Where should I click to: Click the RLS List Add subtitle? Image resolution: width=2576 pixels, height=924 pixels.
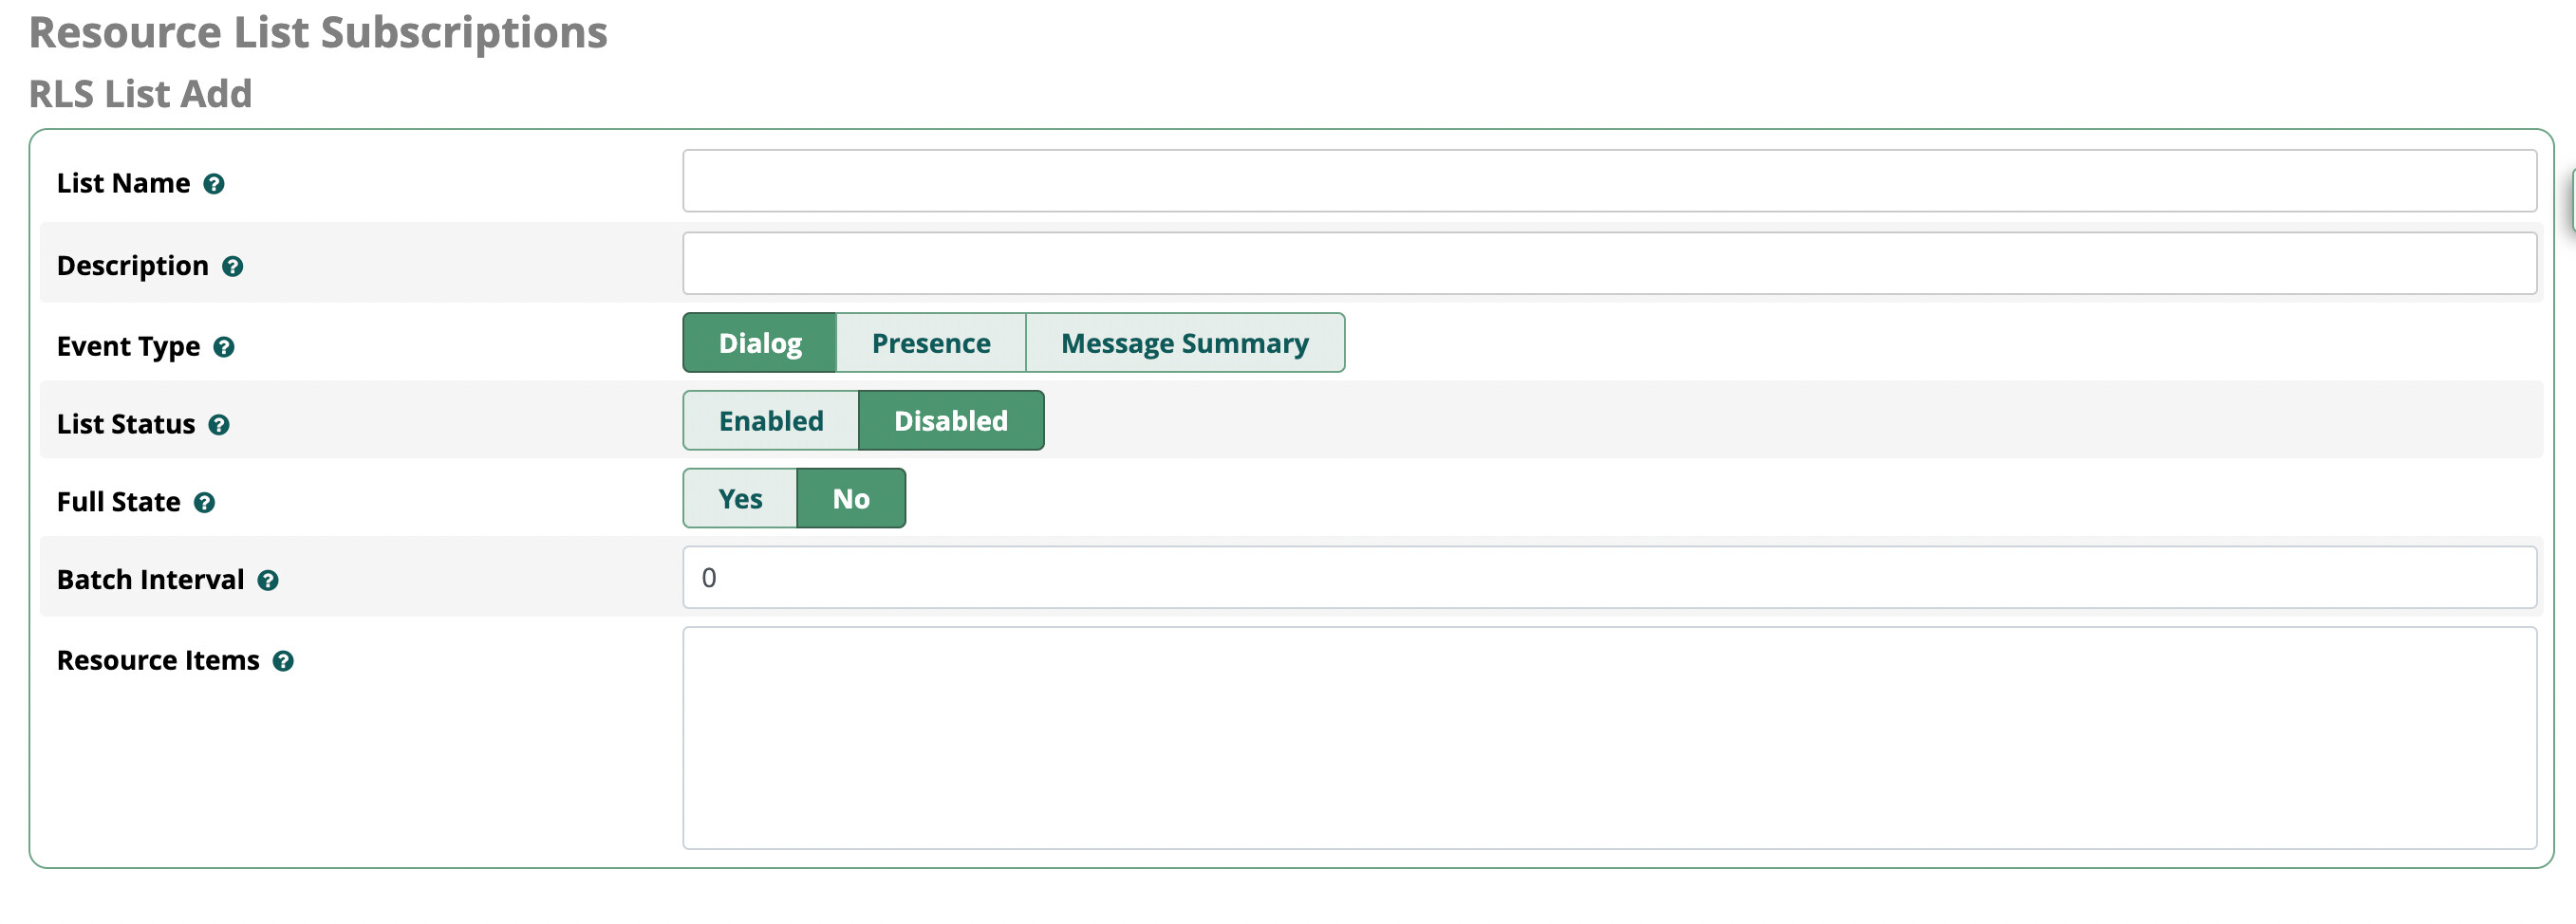140,94
